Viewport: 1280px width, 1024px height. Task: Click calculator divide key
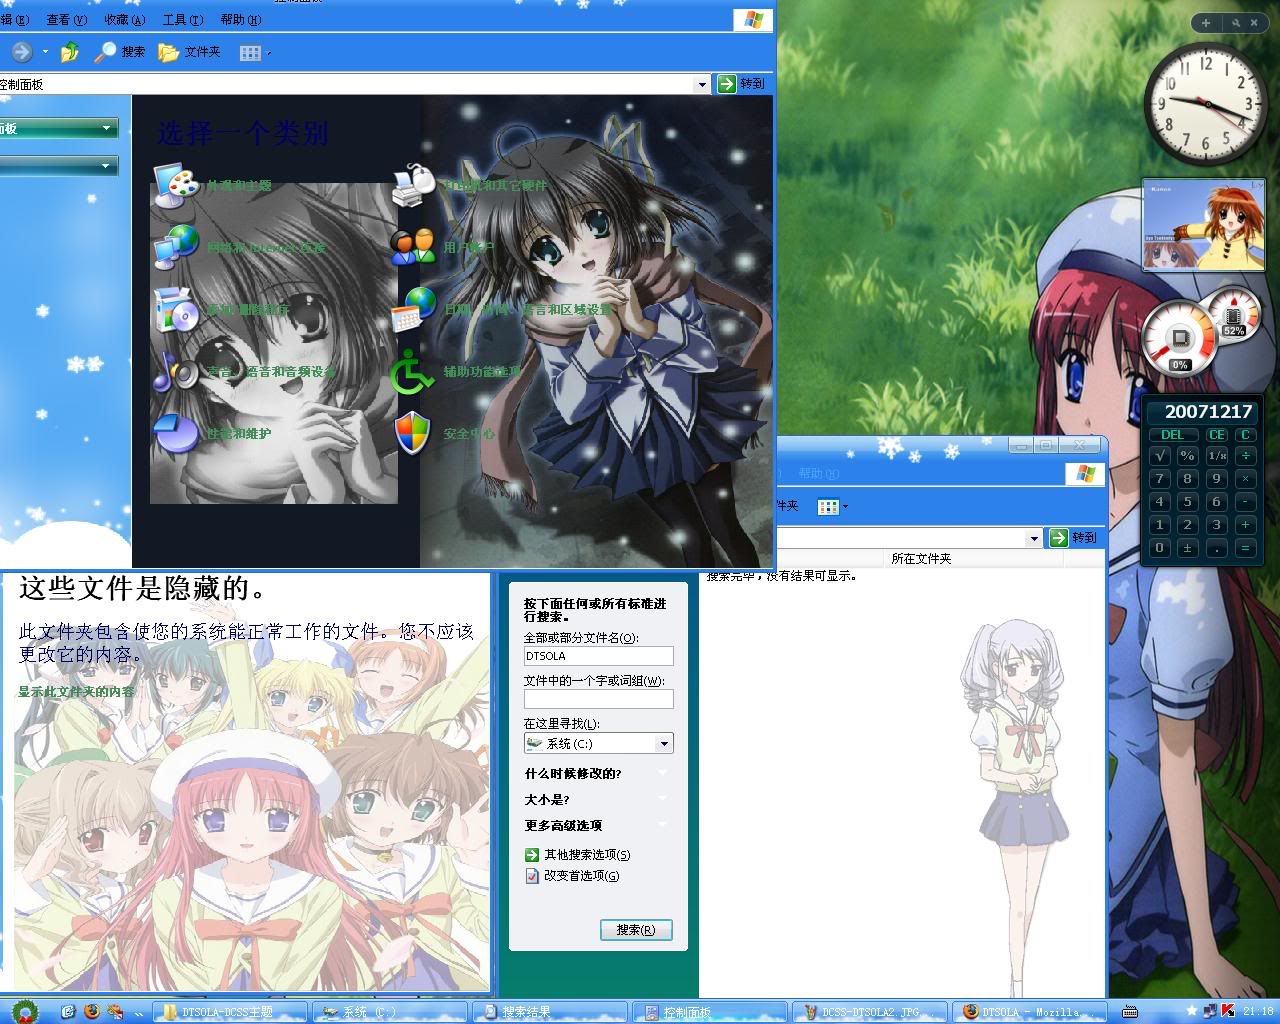point(1246,455)
